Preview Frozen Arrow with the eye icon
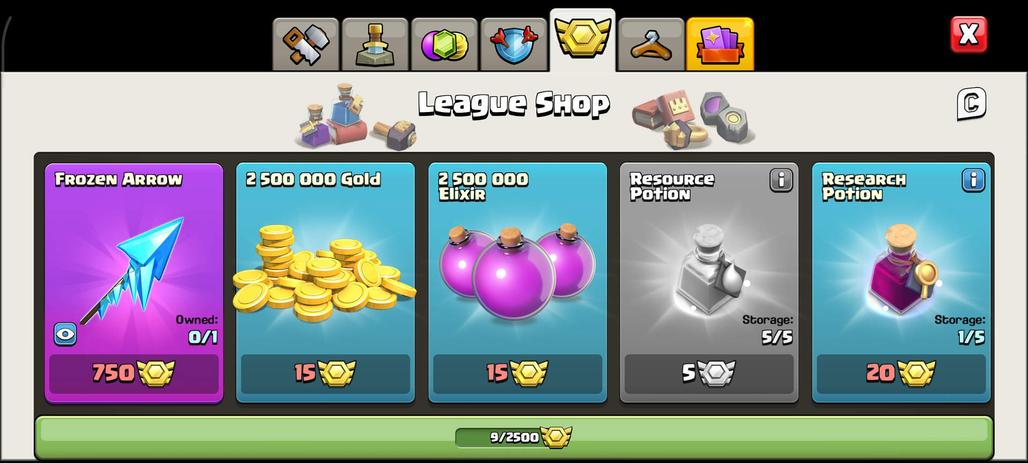 pos(65,334)
